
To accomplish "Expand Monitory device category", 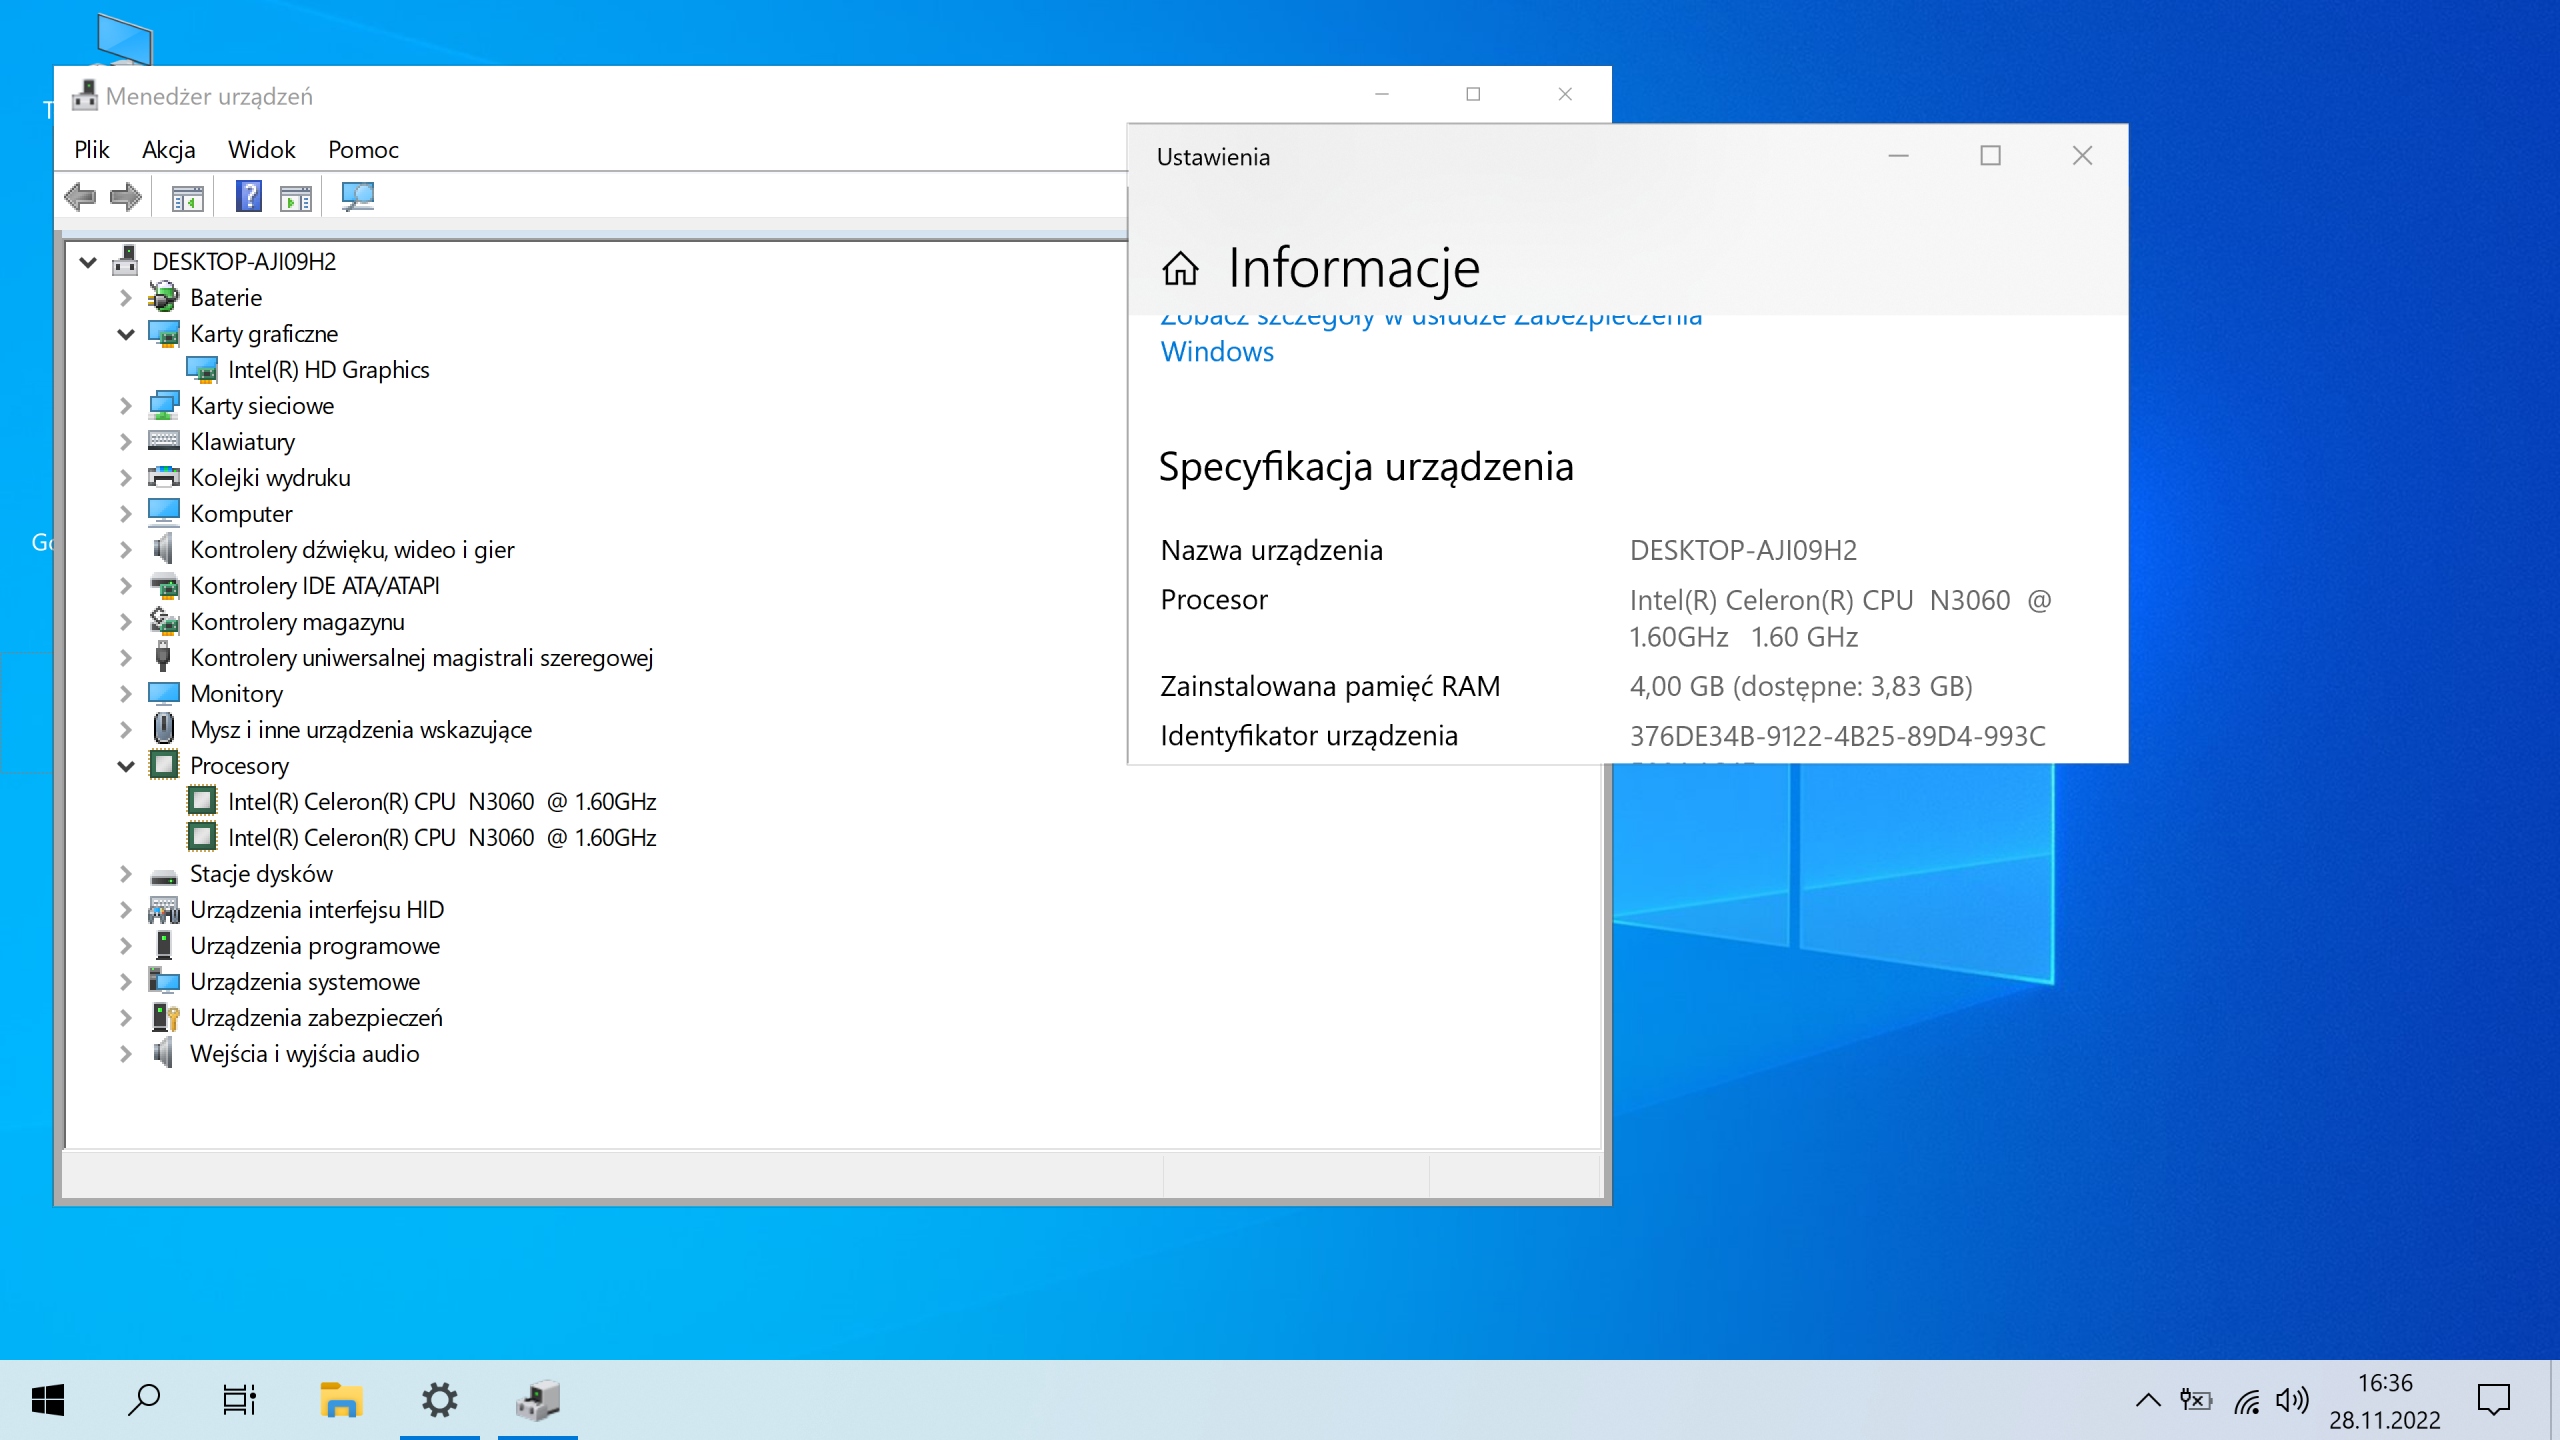I will pyautogui.click(x=126, y=694).
